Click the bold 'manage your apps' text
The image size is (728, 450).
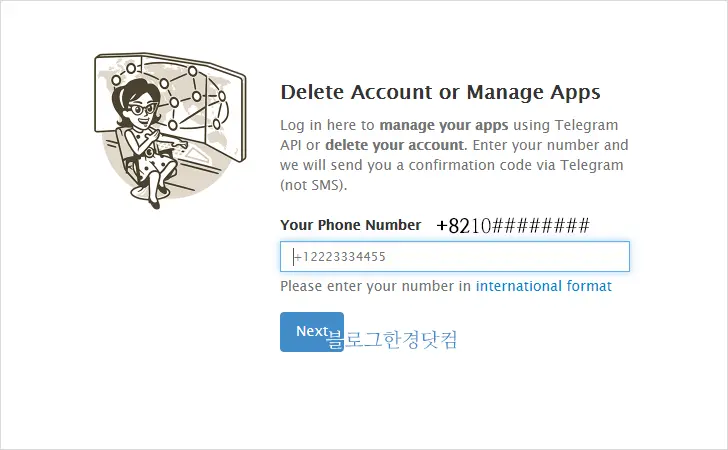tap(444, 125)
